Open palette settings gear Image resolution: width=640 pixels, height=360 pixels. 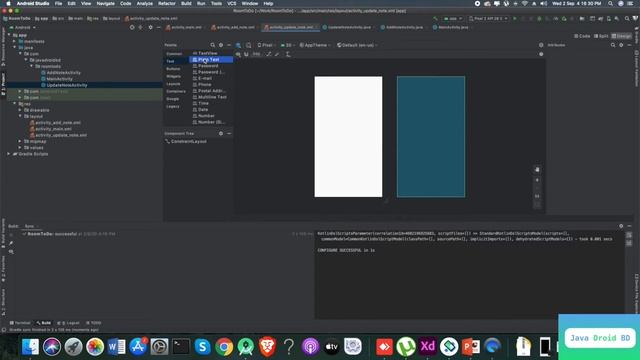221,45
